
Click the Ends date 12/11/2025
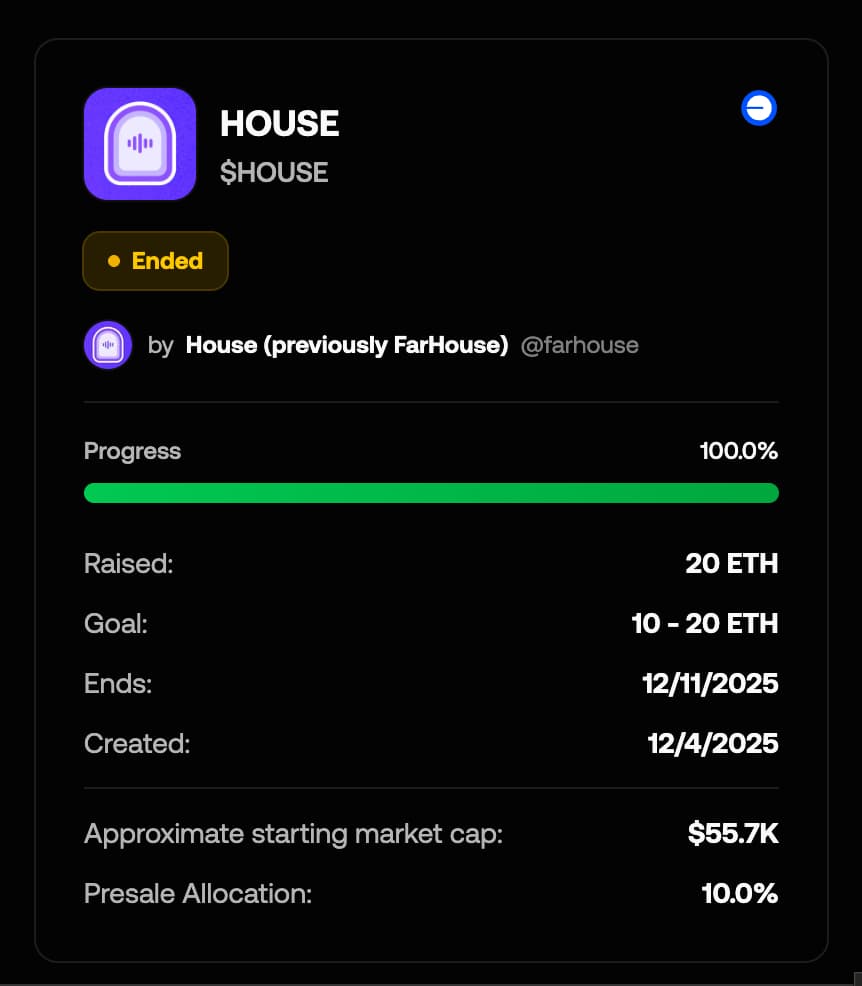tap(710, 684)
